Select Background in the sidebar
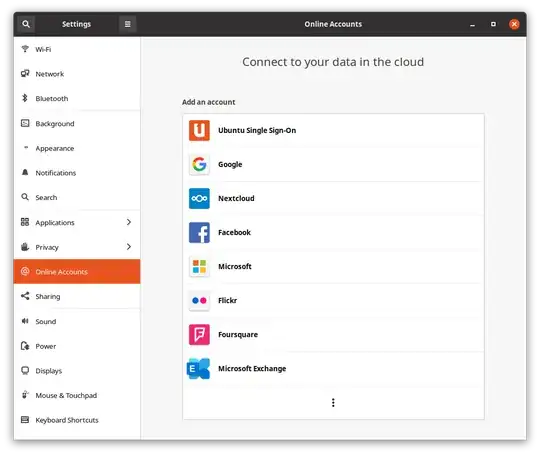This screenshot has width=540, height=455. (77, 123)
